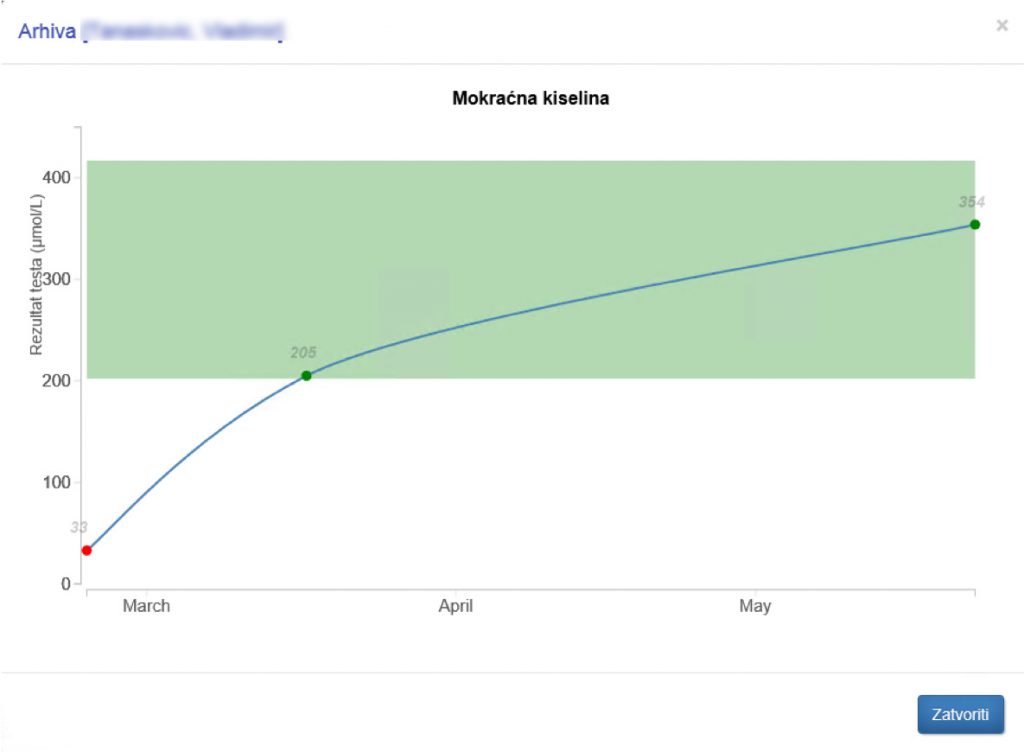Click the red data point at 33
Screen dimensions: 1024x752
(x=87, y=550)
